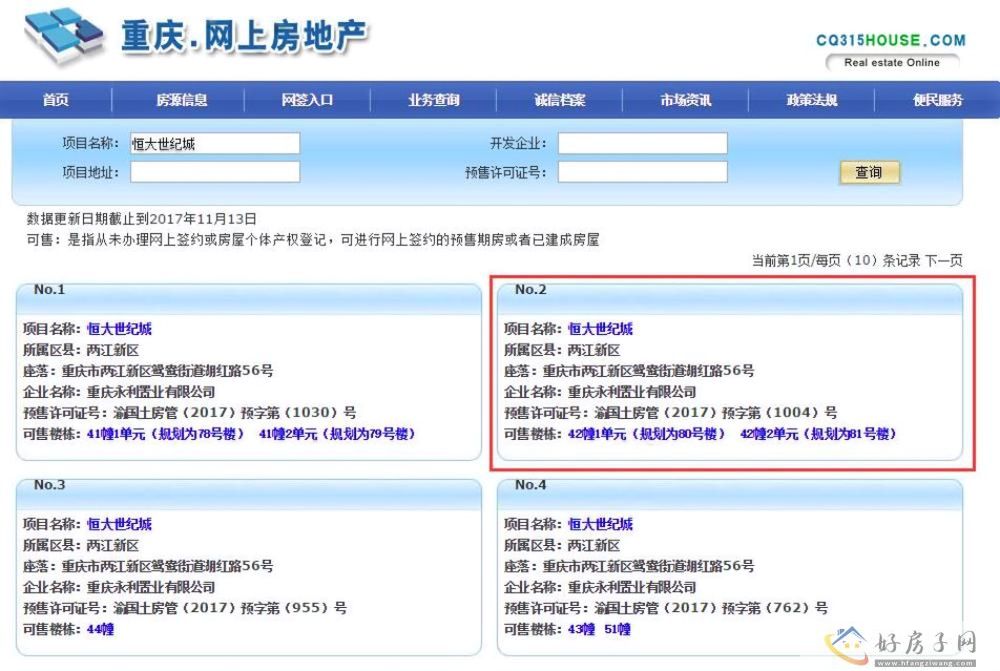
Task: Click 所属区县 两江新区 in No.2
Action: pyautogui.click(x=562, y=350)
